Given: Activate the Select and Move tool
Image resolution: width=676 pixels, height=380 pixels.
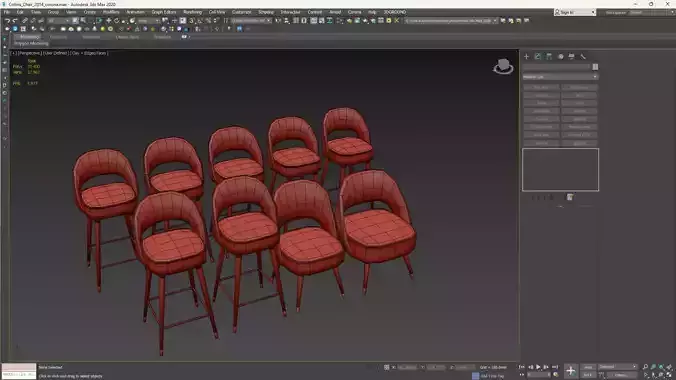Looking at the screenshot, I should coord(109,20).
